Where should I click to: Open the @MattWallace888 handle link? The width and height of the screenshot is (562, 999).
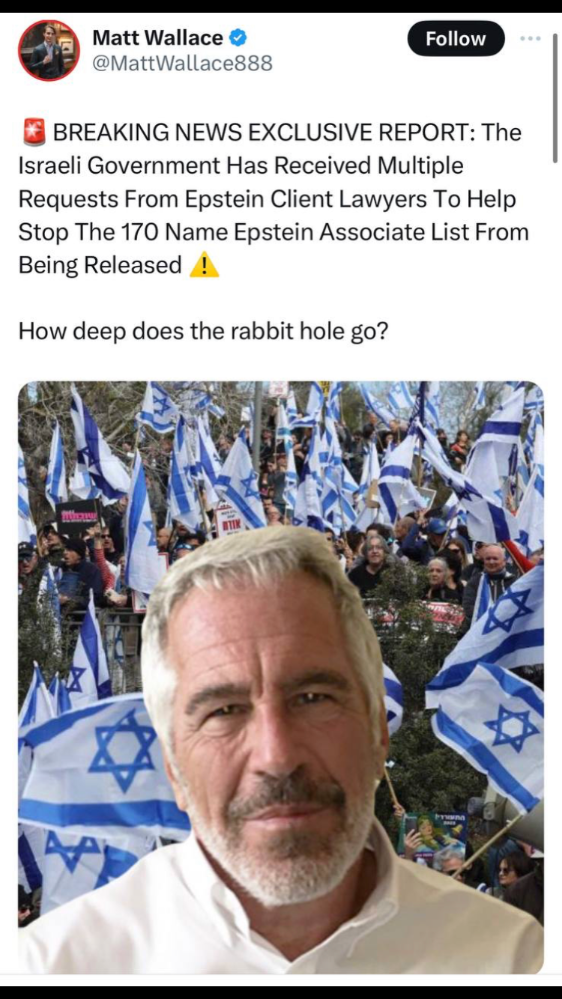point(183,64)
